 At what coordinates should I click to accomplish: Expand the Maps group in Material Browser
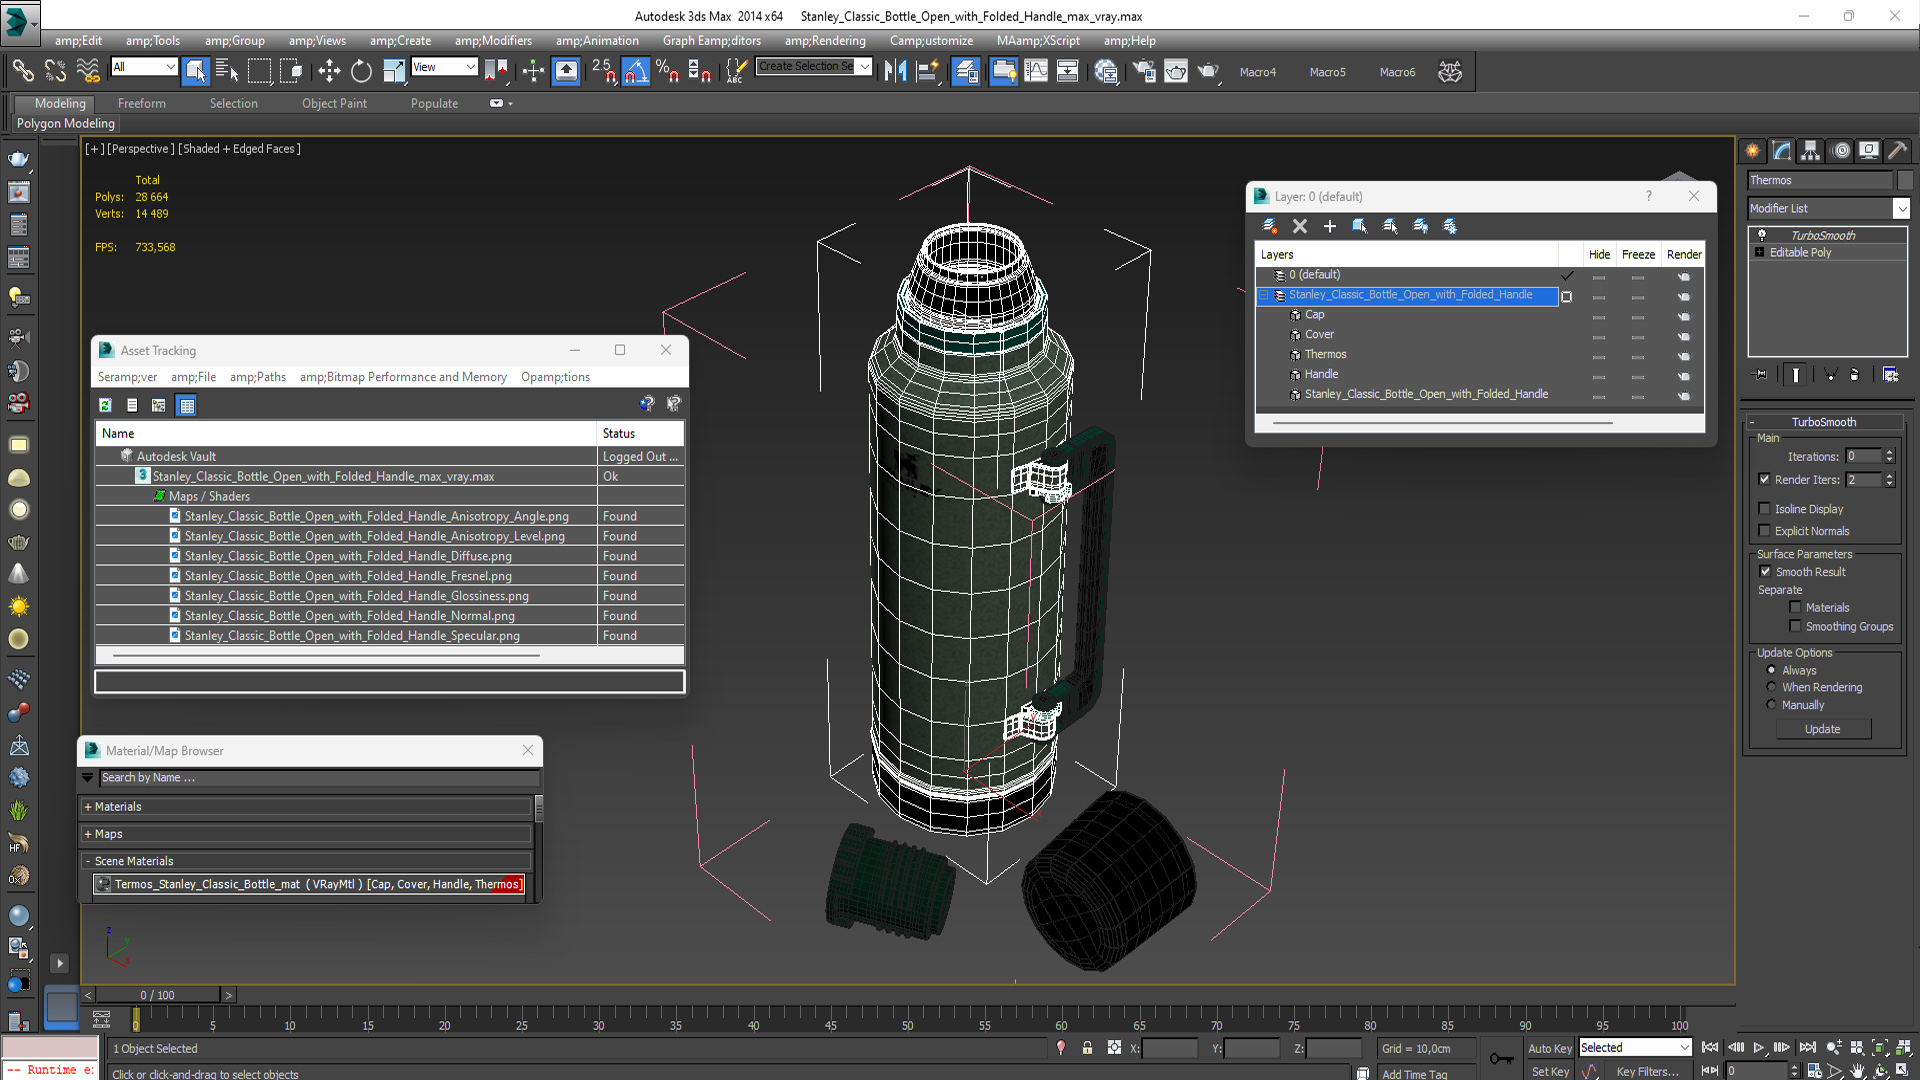coord(88,834)
